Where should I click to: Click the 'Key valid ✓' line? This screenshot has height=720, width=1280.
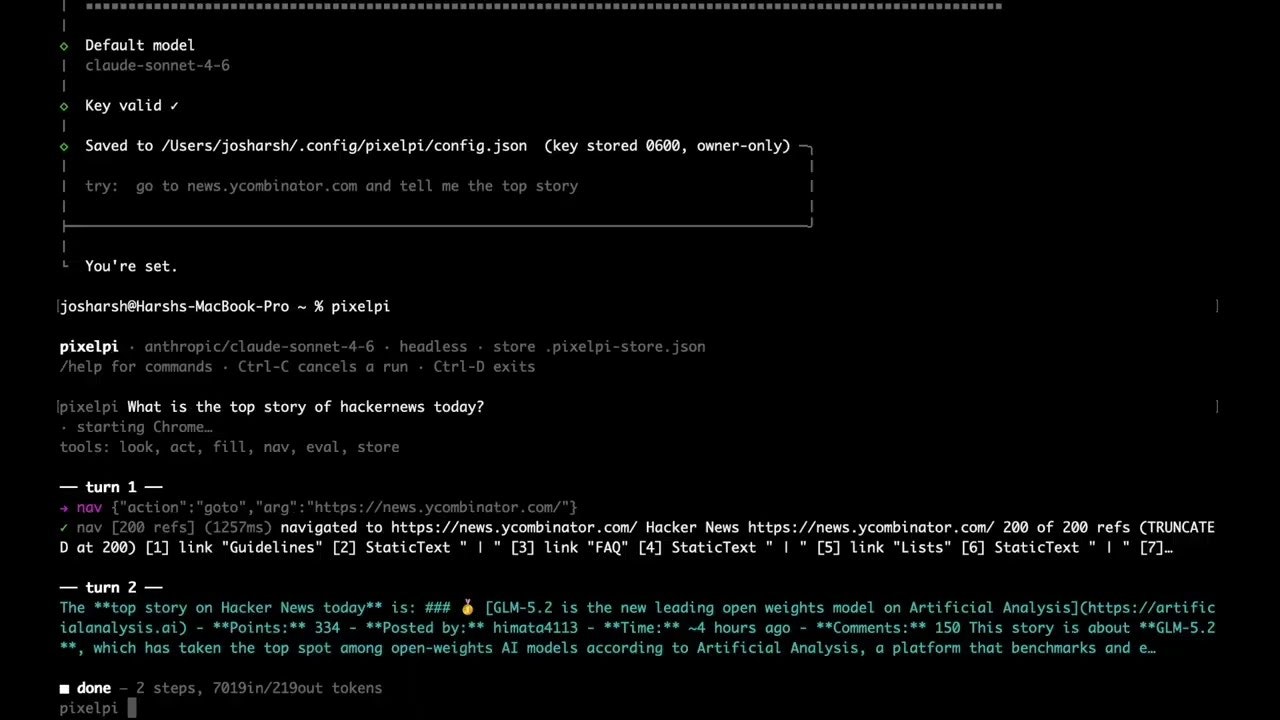pyautogui.click(x=131, y=105)
